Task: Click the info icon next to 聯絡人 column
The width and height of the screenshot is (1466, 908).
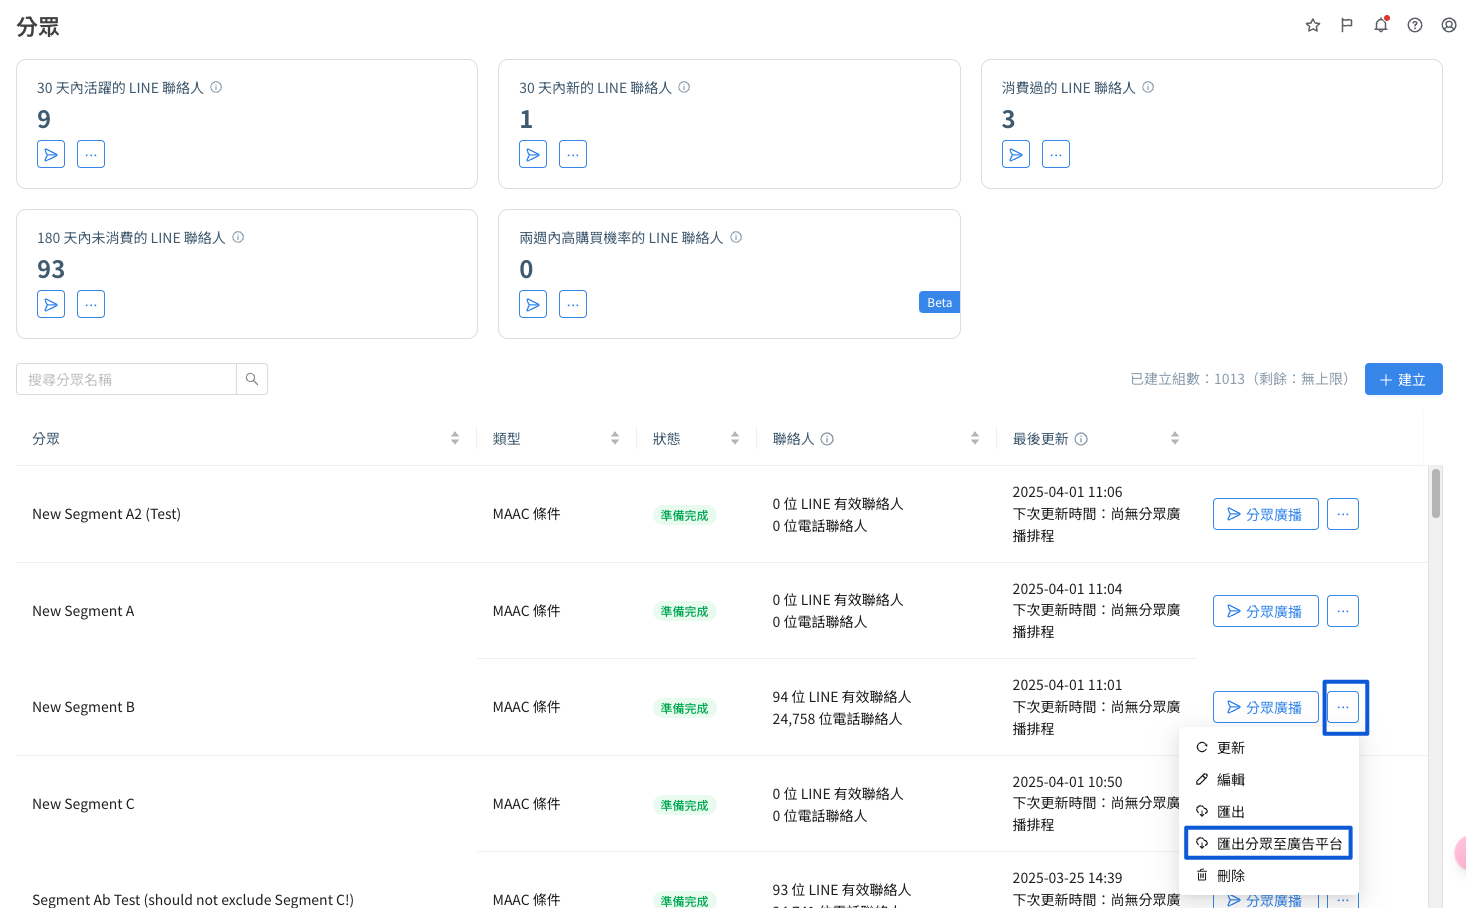Action: tap(827, 439)
